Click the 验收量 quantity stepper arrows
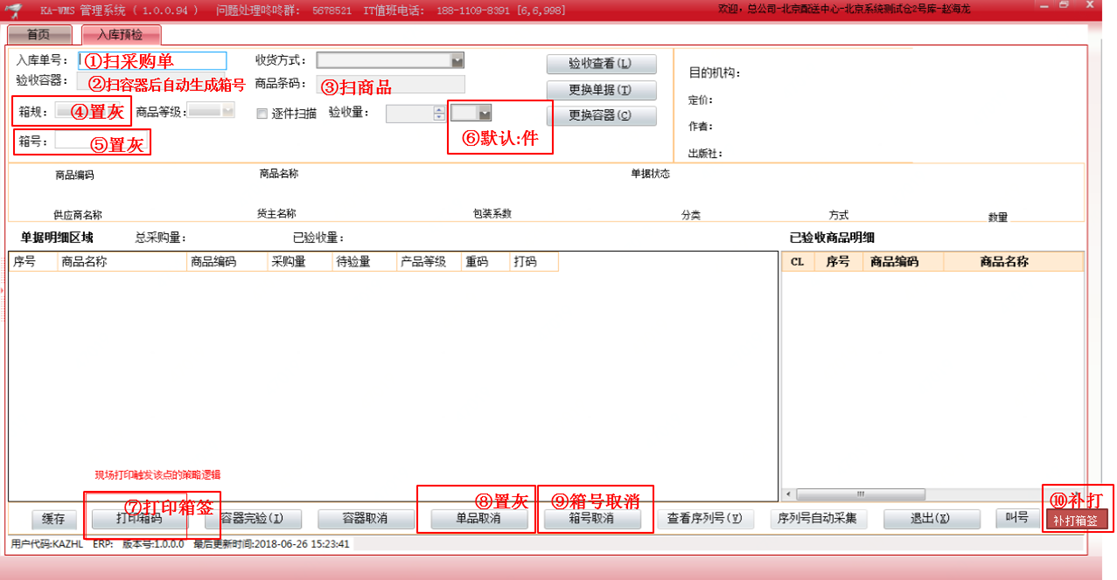 coord(439,113)
